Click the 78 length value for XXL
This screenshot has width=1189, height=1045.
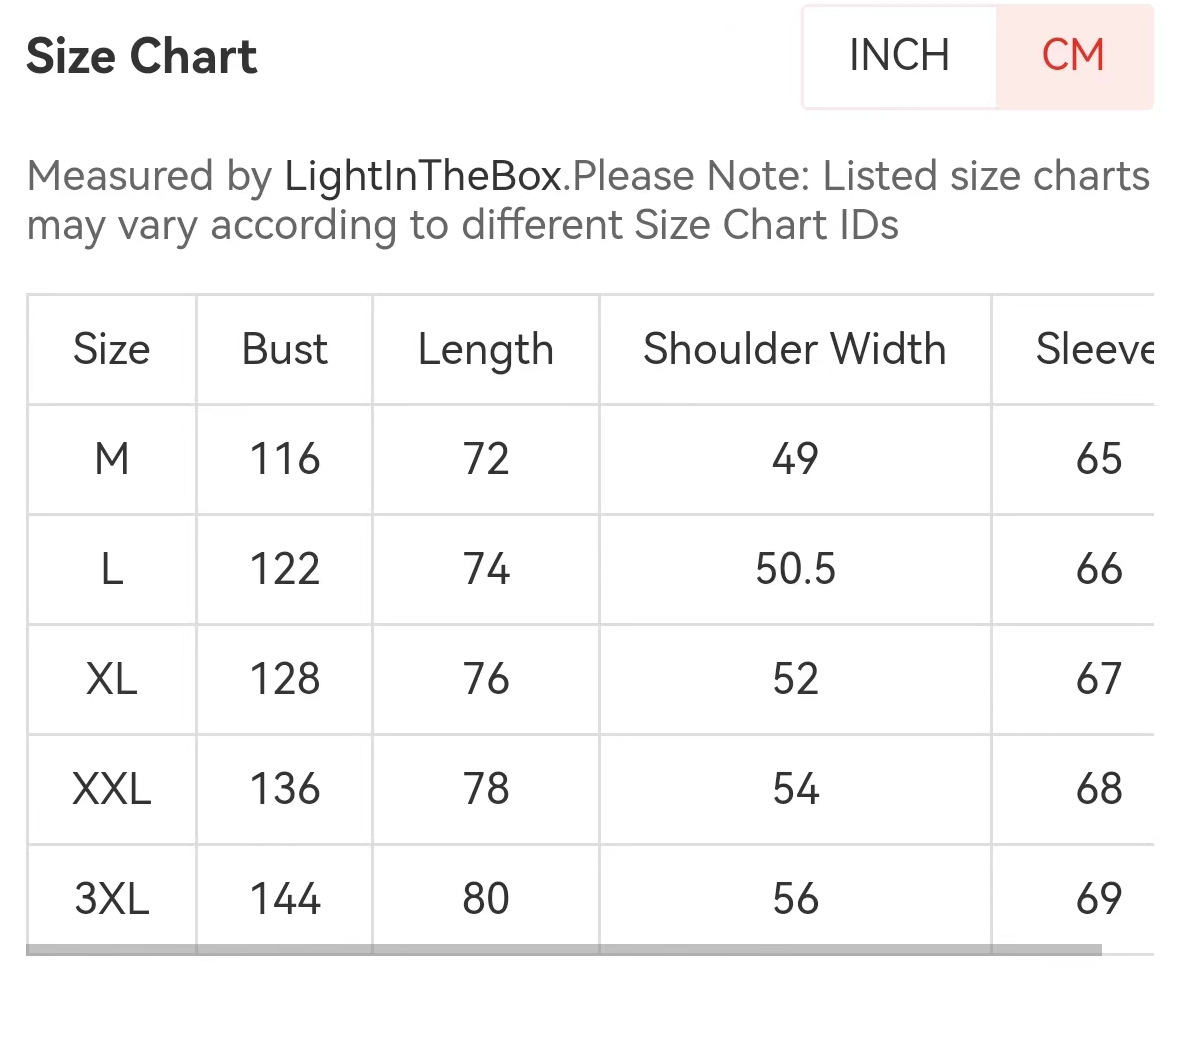[x=486, y=789]
